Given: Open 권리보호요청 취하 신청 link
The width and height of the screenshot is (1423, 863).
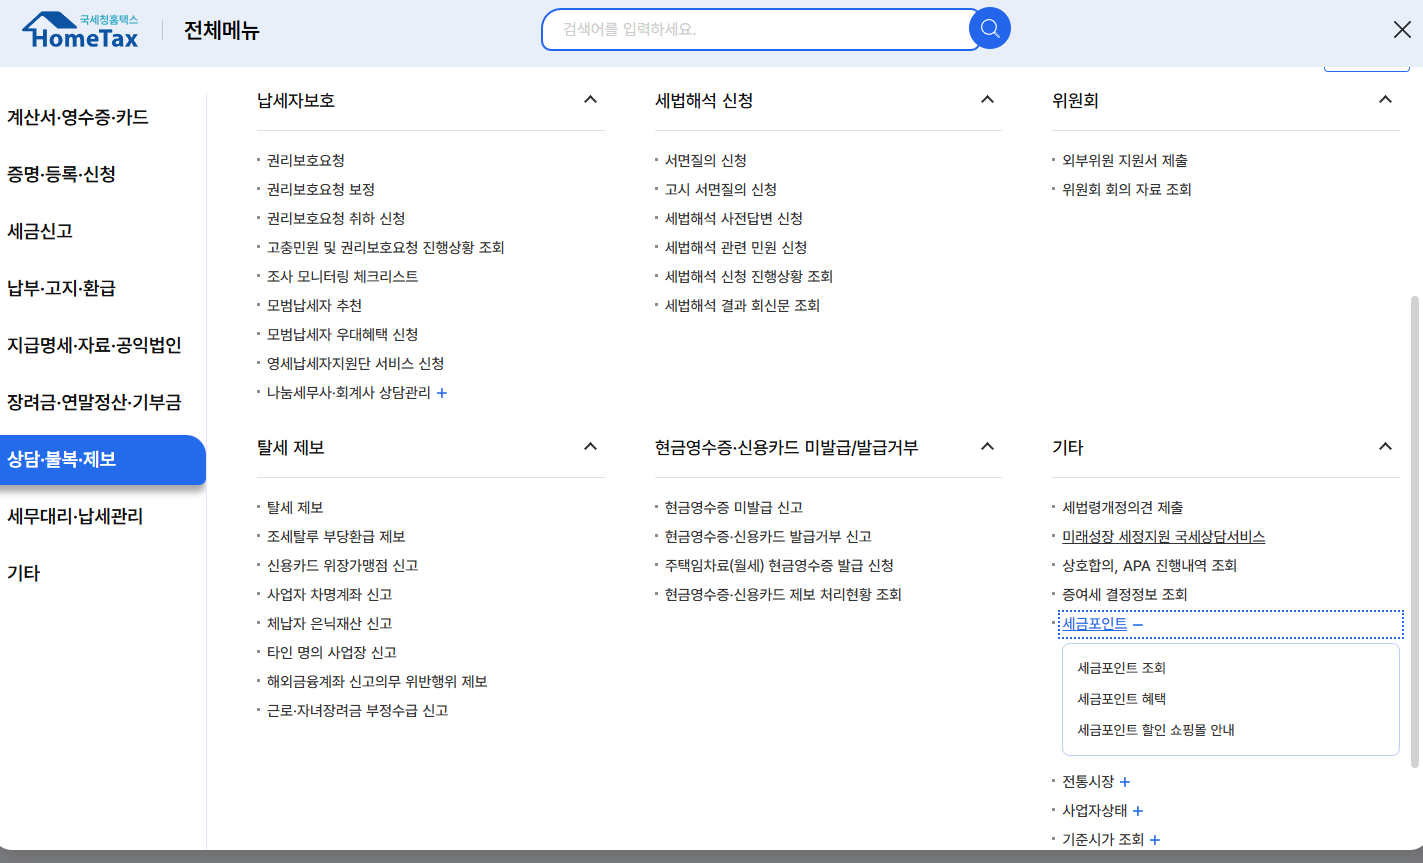Looking at the screenshot, I should tap(336, 218).
